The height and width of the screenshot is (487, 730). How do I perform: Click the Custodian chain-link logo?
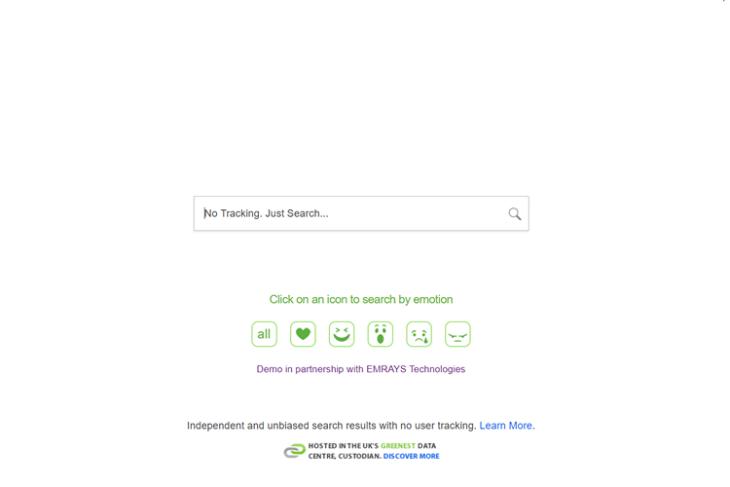click(294, 451)
